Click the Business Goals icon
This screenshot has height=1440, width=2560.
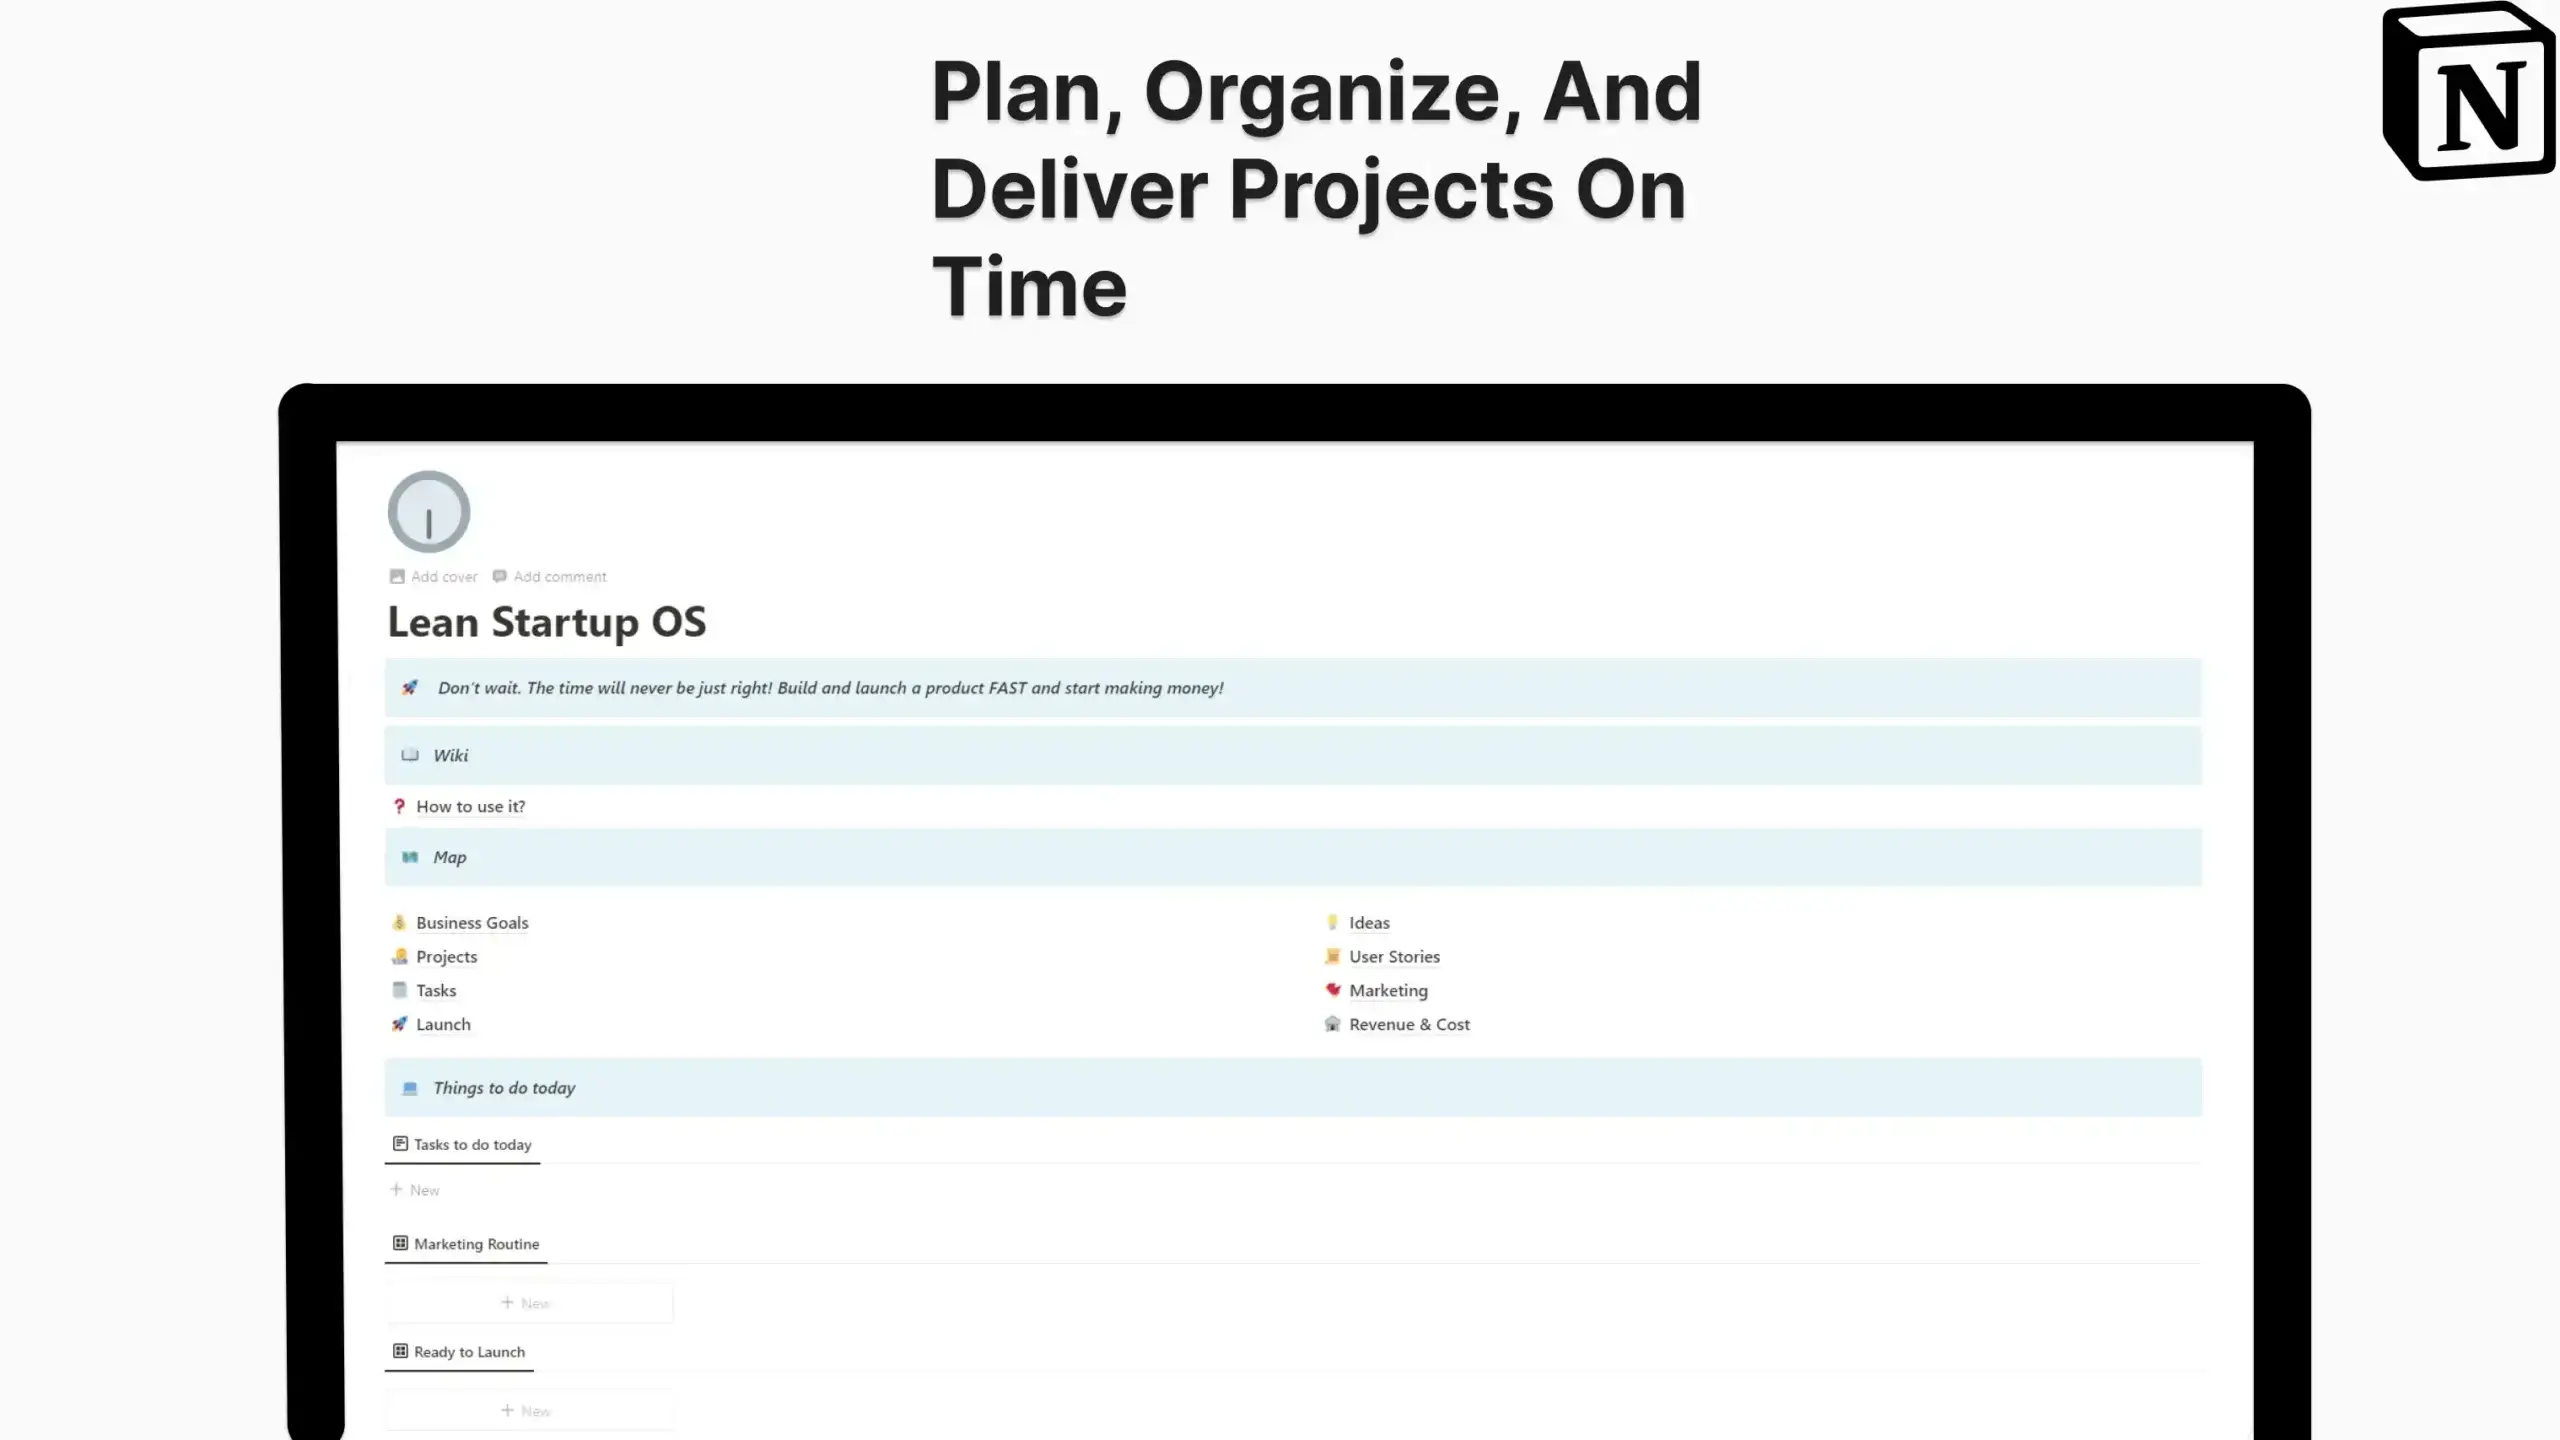coord(397,920)
